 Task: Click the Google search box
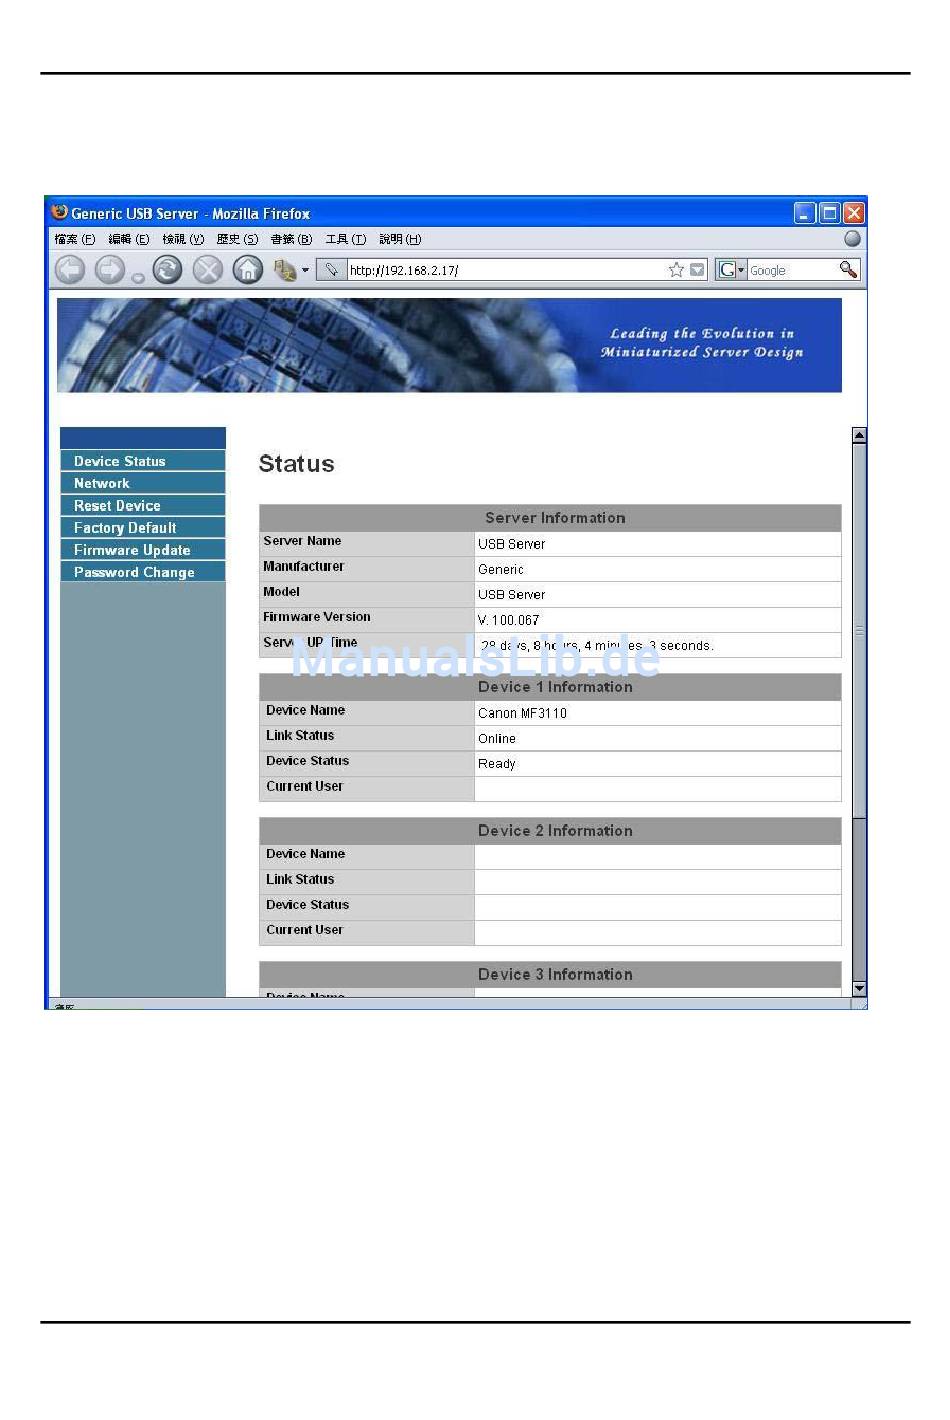(792, 270)
